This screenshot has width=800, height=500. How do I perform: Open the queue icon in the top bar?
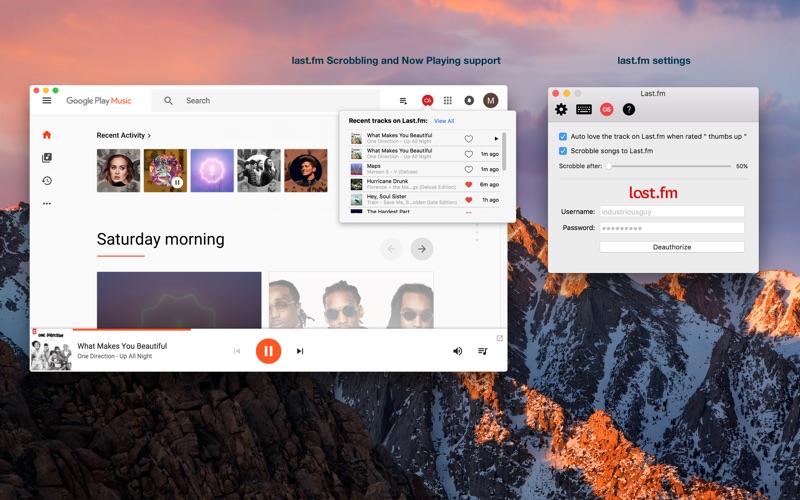click(x=403, y=101)
